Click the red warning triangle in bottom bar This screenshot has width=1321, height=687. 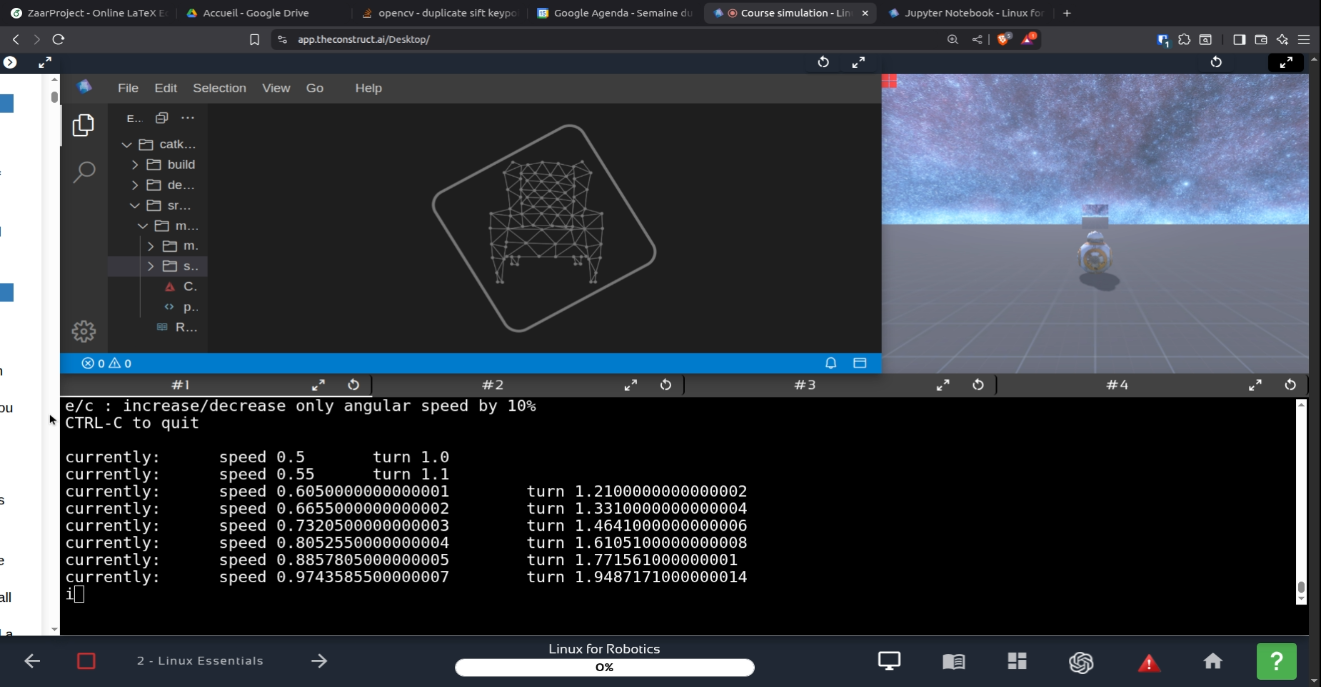pos(1148,662)
